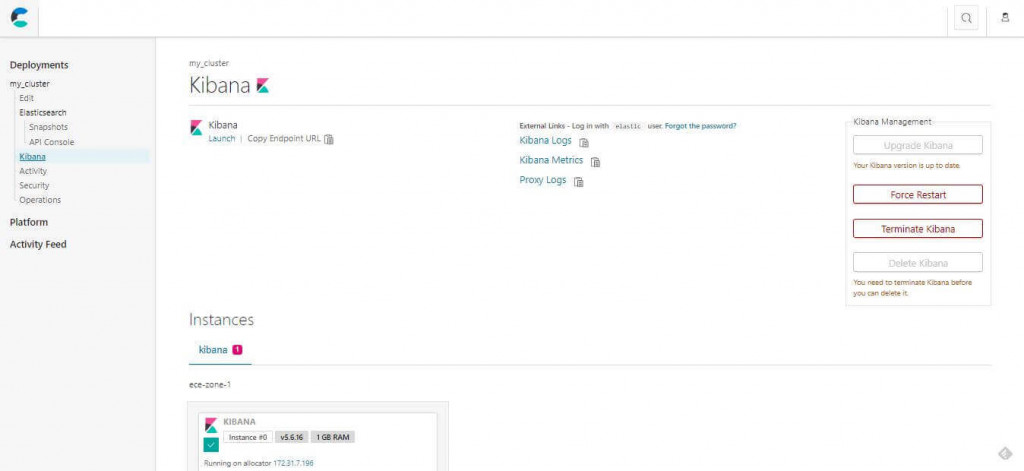The width and height of the screenshot is (1024, 471).
Task: Open Edit under my_cluster
Action: [27, 98]
